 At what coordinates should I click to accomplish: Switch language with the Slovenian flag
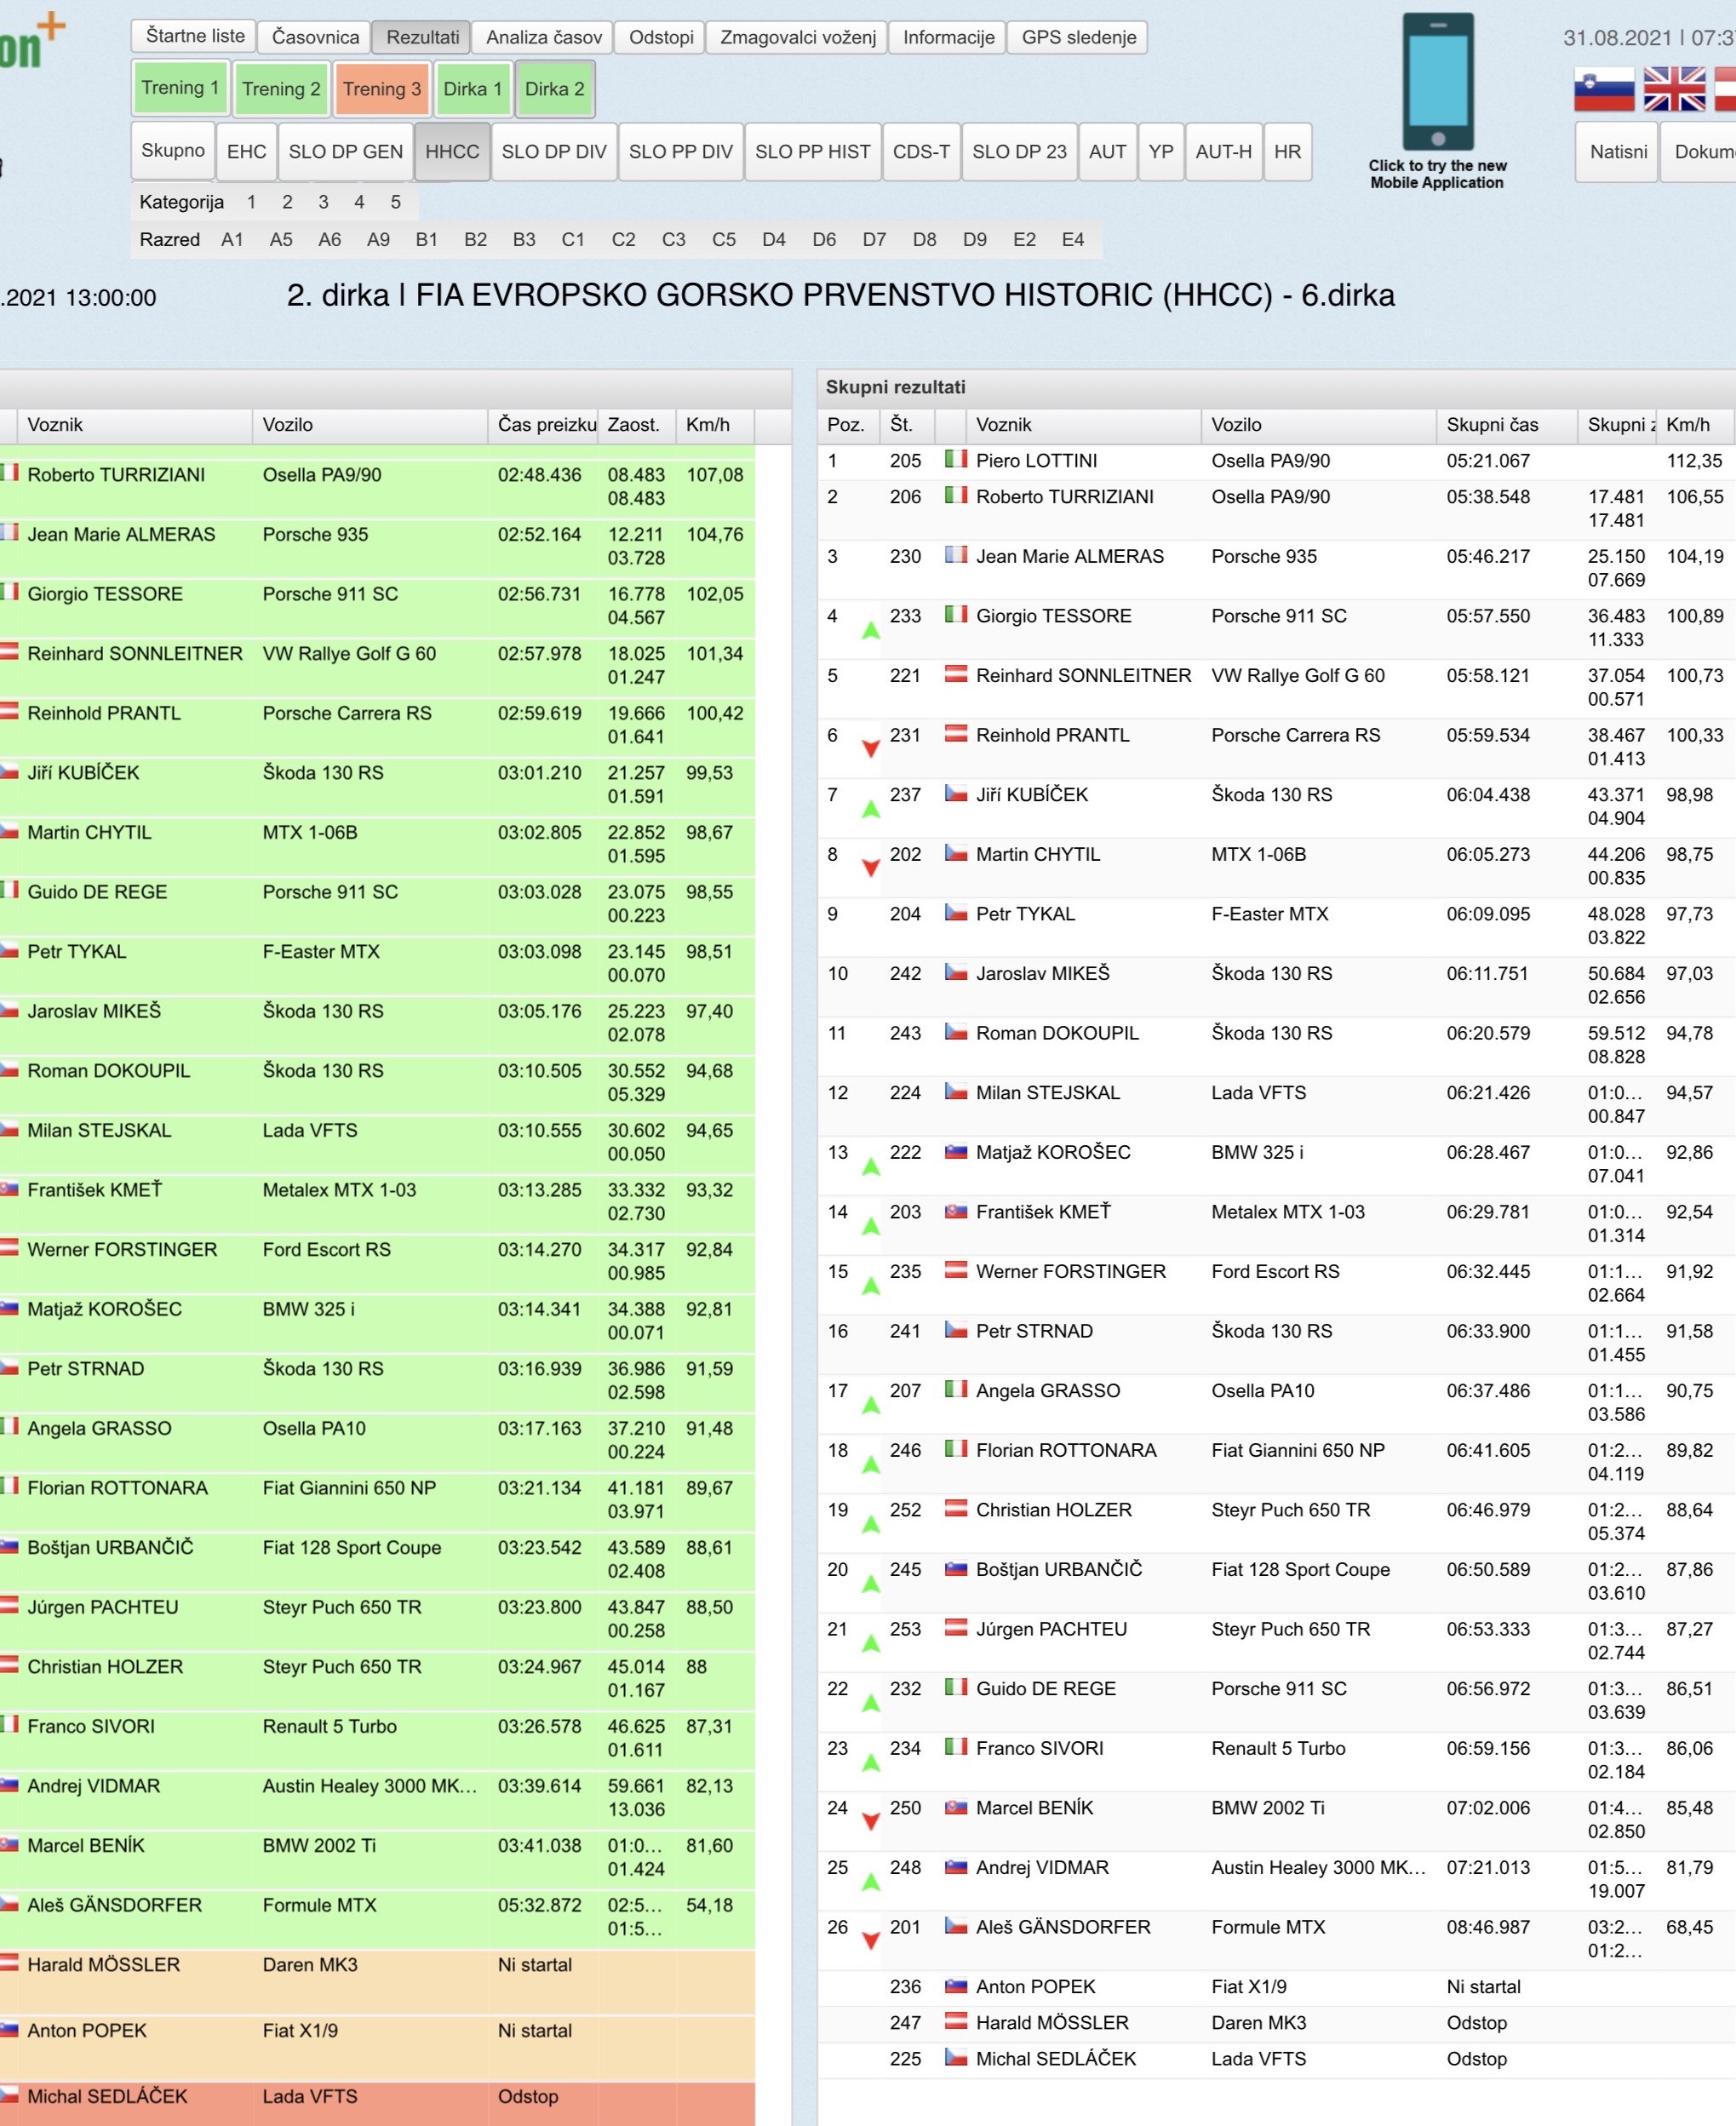(x=1603, y=89)
